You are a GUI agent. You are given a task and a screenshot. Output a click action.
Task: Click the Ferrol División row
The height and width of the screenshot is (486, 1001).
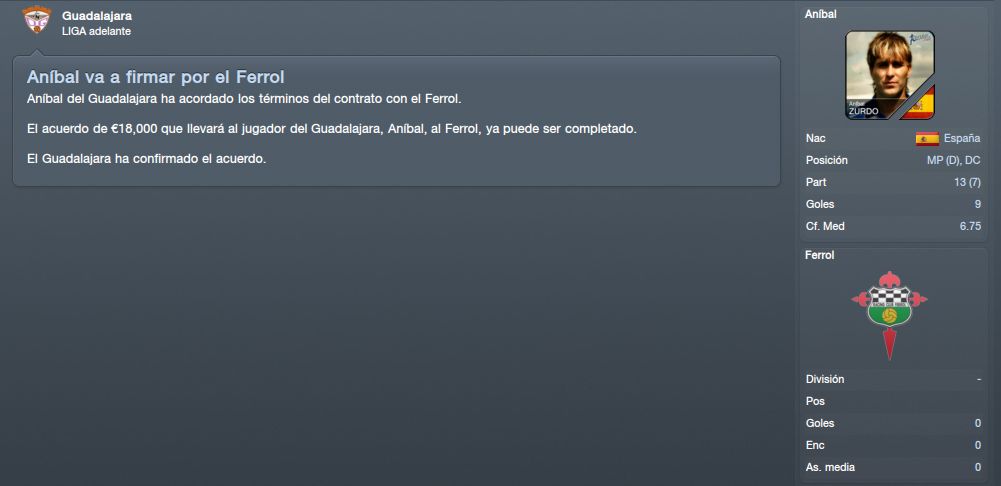893,379
